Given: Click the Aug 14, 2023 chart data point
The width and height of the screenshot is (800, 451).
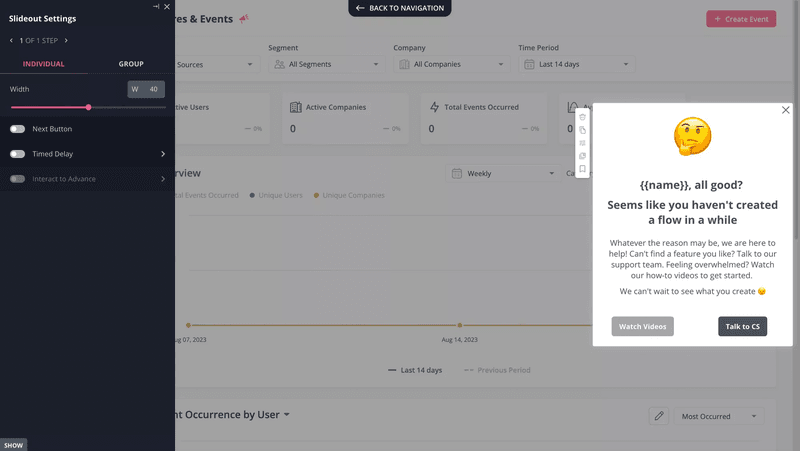Looking at the screenshot, I should (x=460, y=325).
